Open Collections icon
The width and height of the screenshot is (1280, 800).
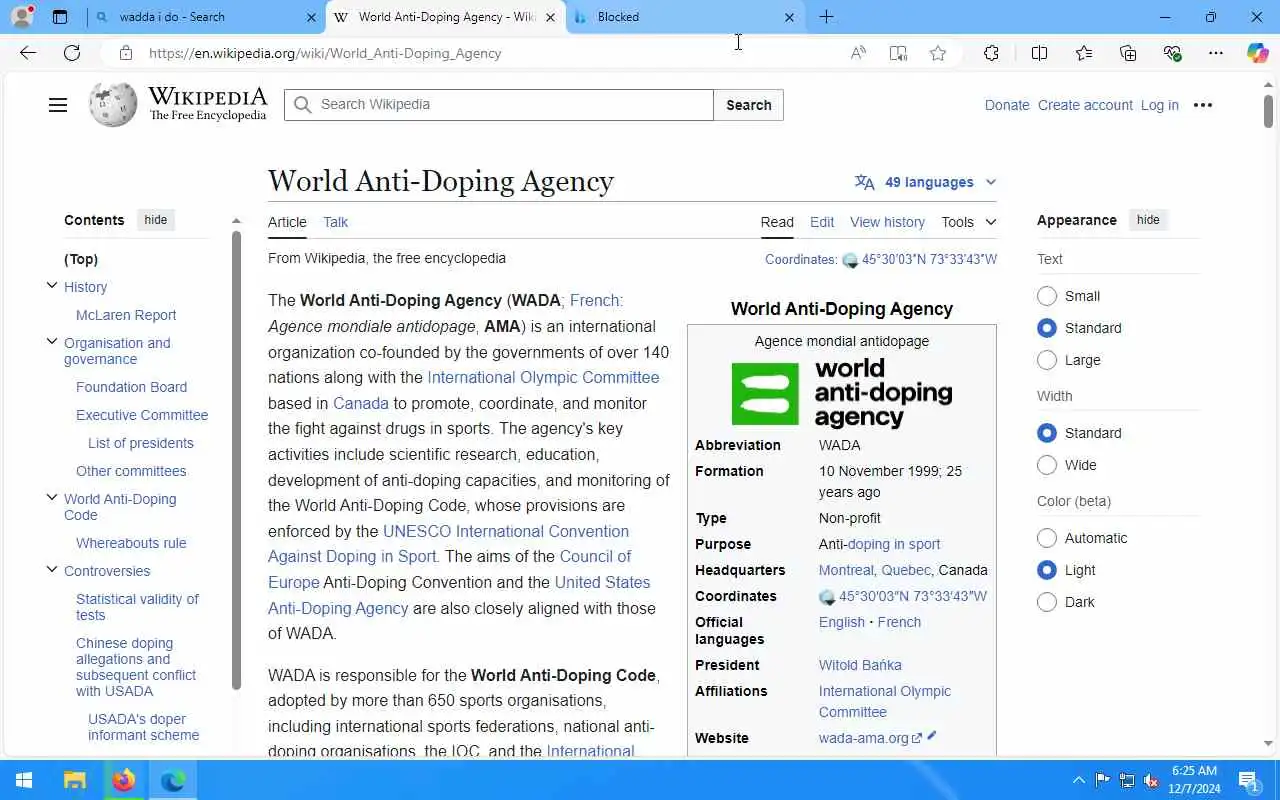pyautogui.click(x=1128, y=53)
